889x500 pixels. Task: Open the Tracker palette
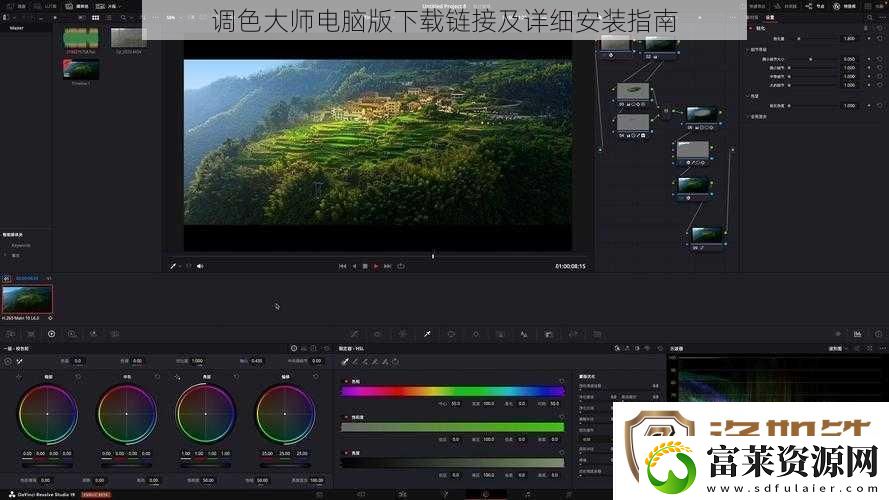pyautogui.click(x=476, y=334)
